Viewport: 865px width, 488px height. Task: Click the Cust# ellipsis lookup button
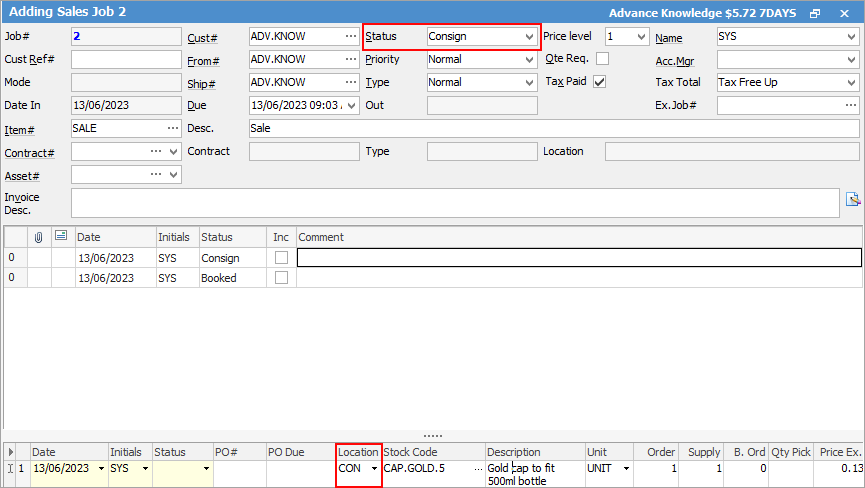350,36
